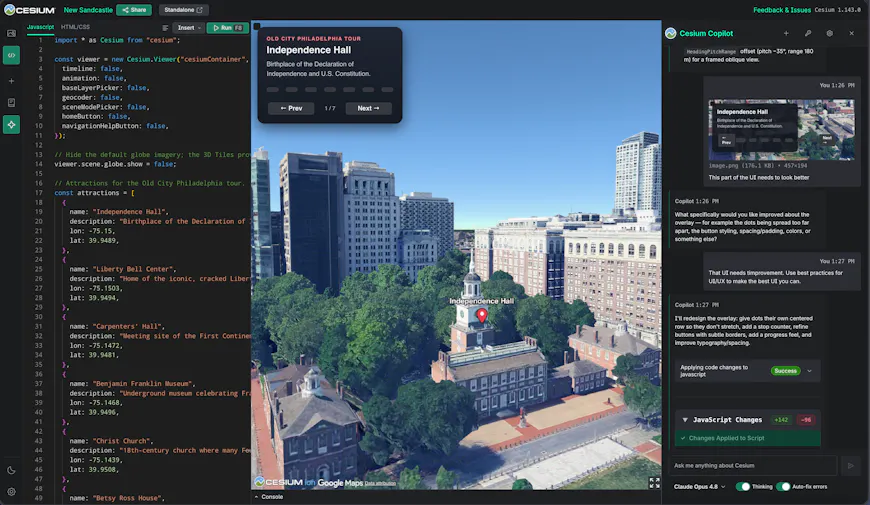Click the -96 deletions badge

click(806, 420)
